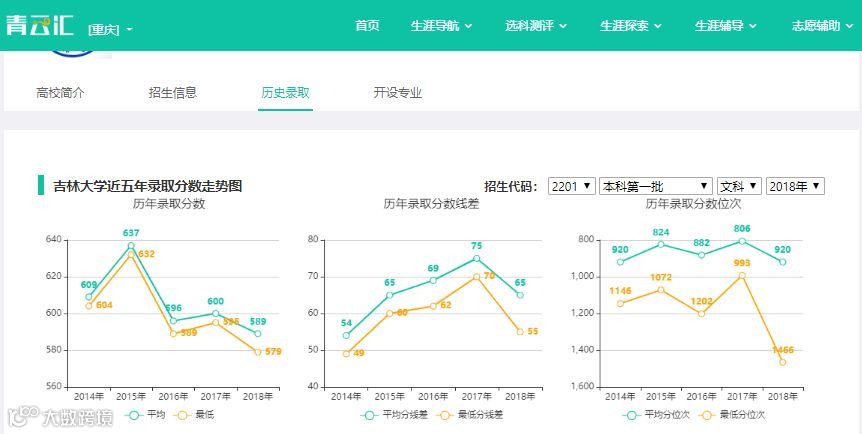Go to 首页 in the navigation bar

[x=367, y=26]
